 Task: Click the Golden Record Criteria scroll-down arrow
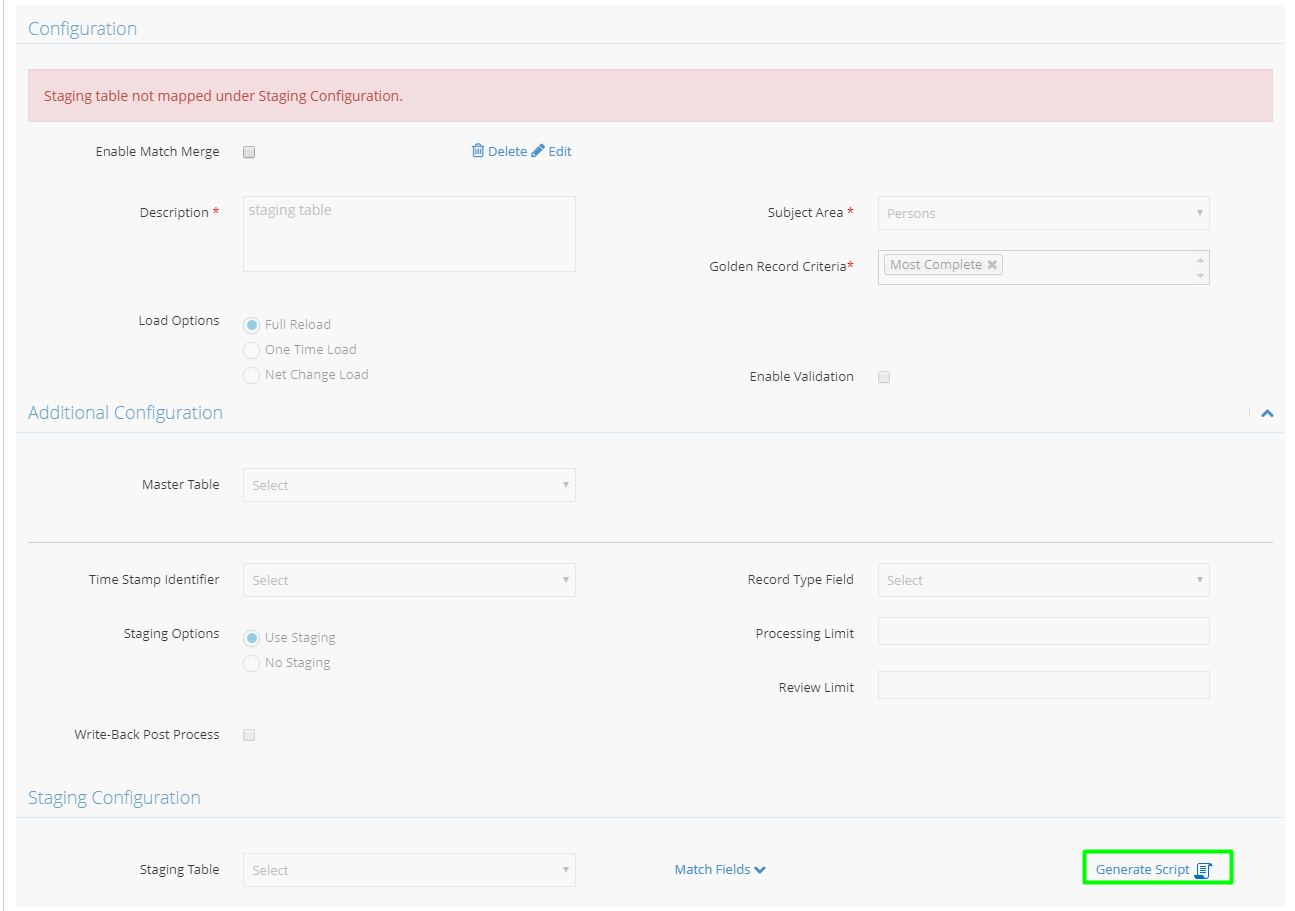click(x=1201, y=275)
